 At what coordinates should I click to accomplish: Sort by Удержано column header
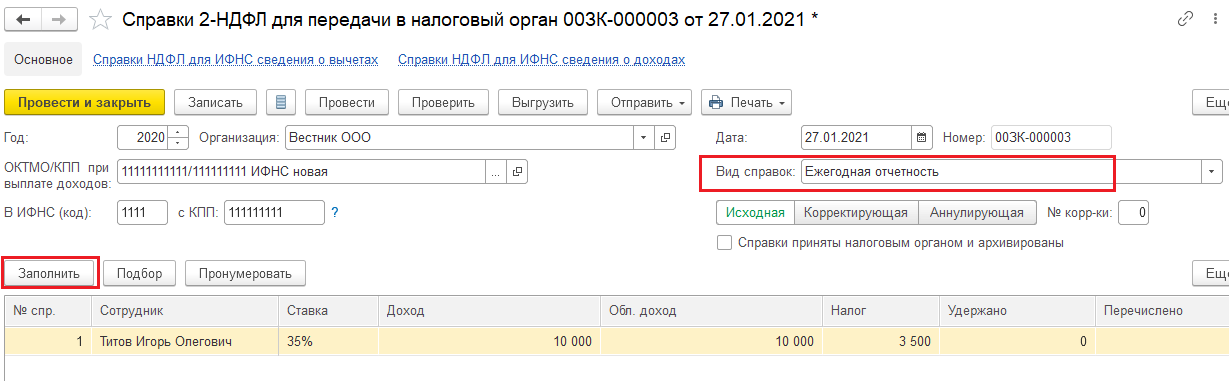pos(1018,311)
